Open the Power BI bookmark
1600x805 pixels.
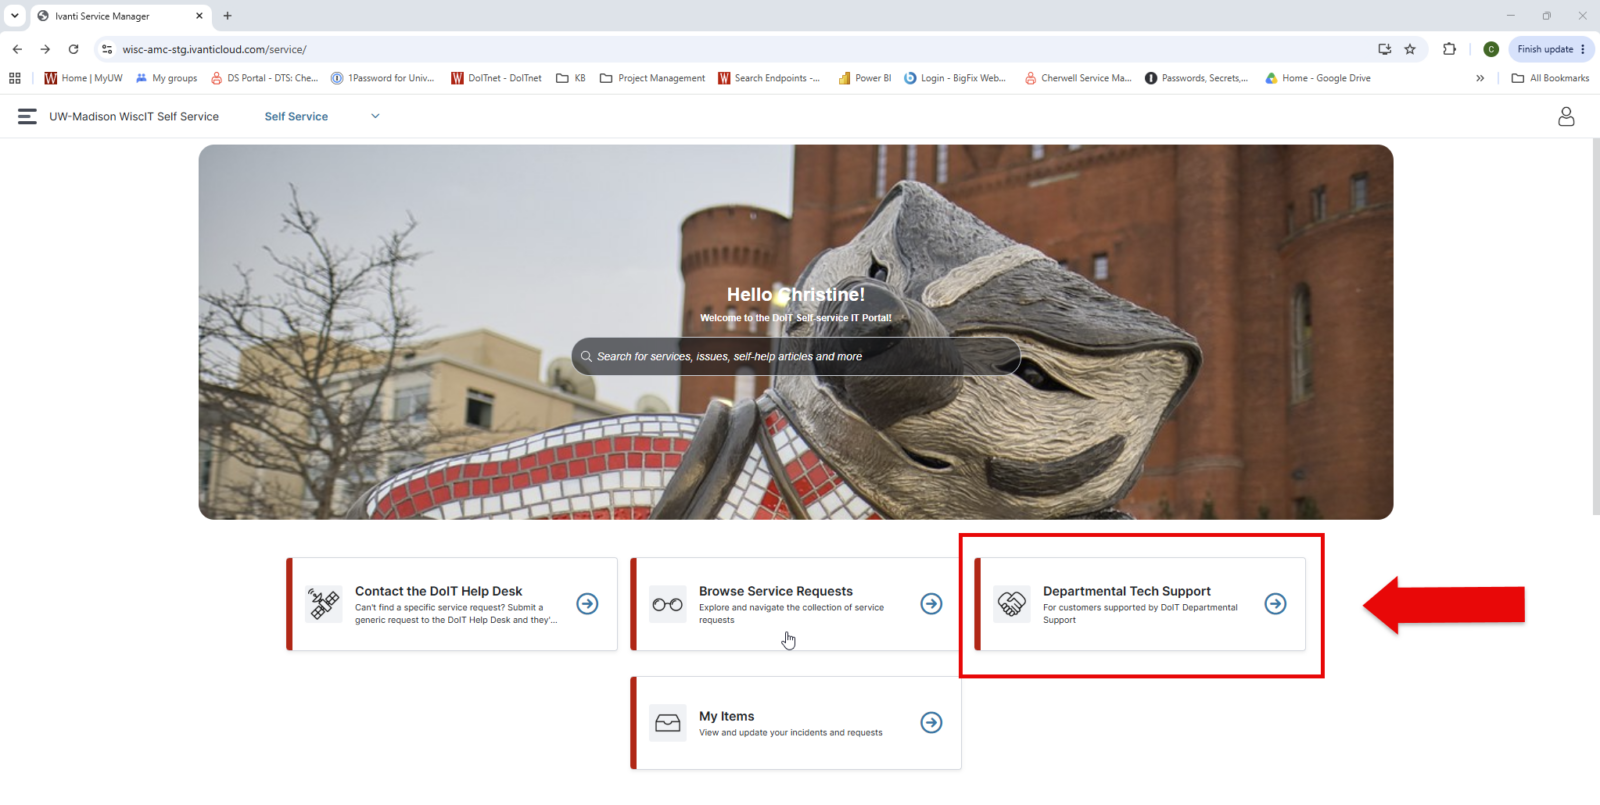pyautogui.click(x=864, y=78)
